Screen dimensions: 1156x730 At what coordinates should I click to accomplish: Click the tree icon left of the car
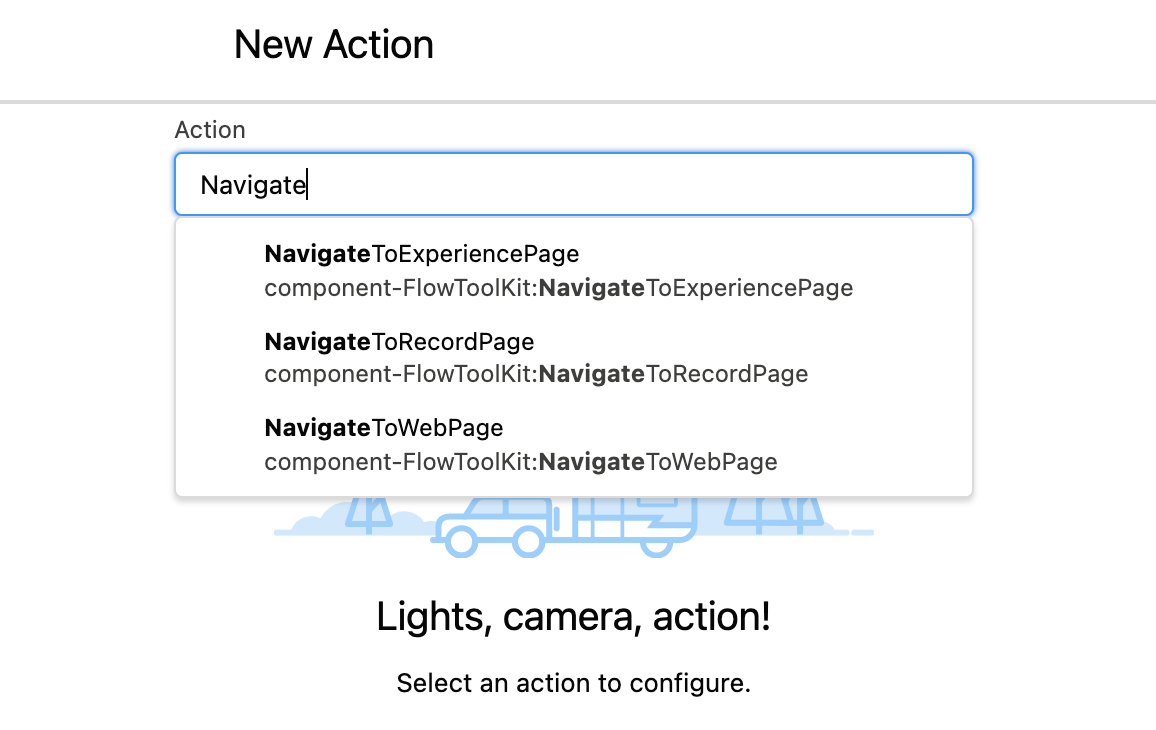tap(371, 512)
